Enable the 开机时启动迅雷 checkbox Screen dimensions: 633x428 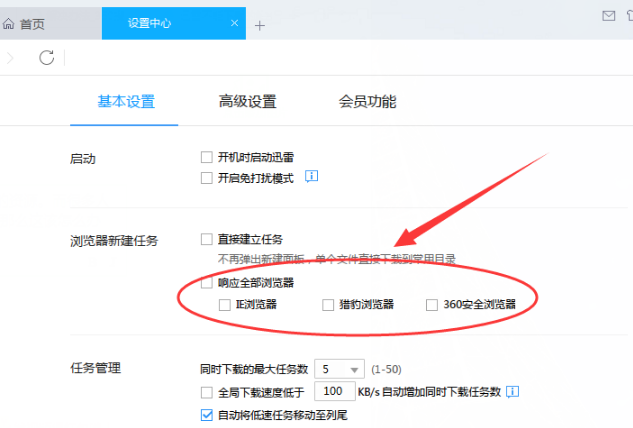tap(207, 157)
